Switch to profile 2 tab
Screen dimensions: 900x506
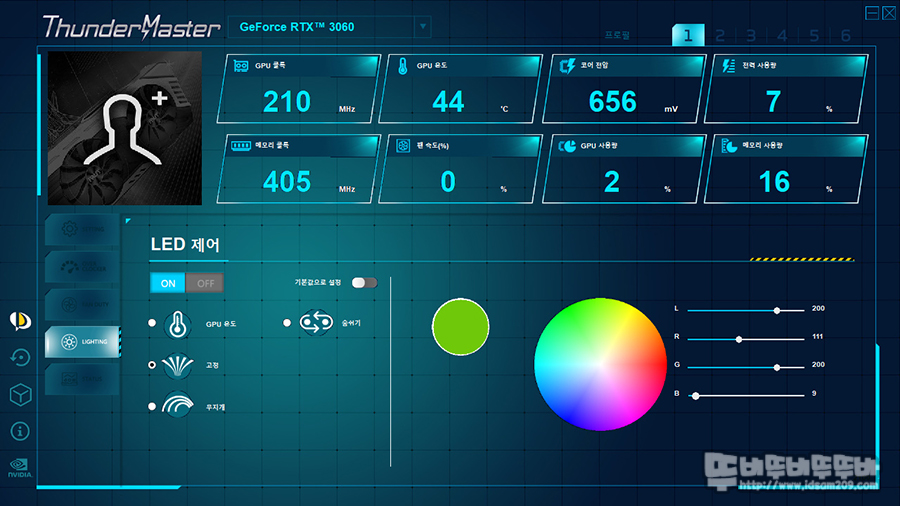point(720,36)
